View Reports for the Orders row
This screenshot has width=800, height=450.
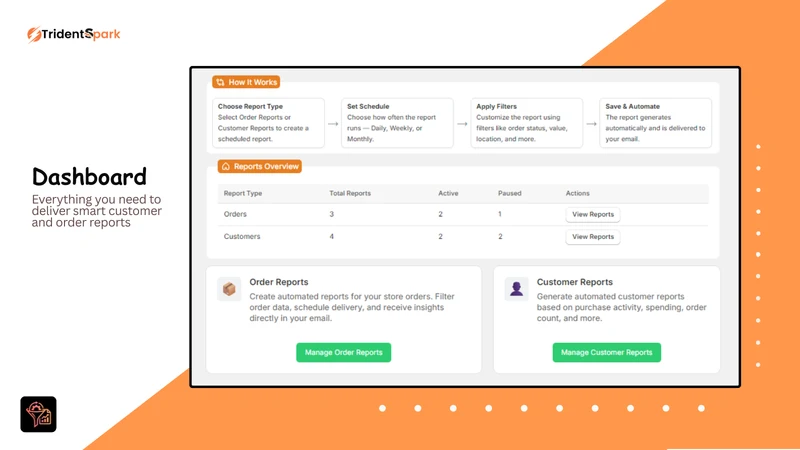(x=593, y=214)
